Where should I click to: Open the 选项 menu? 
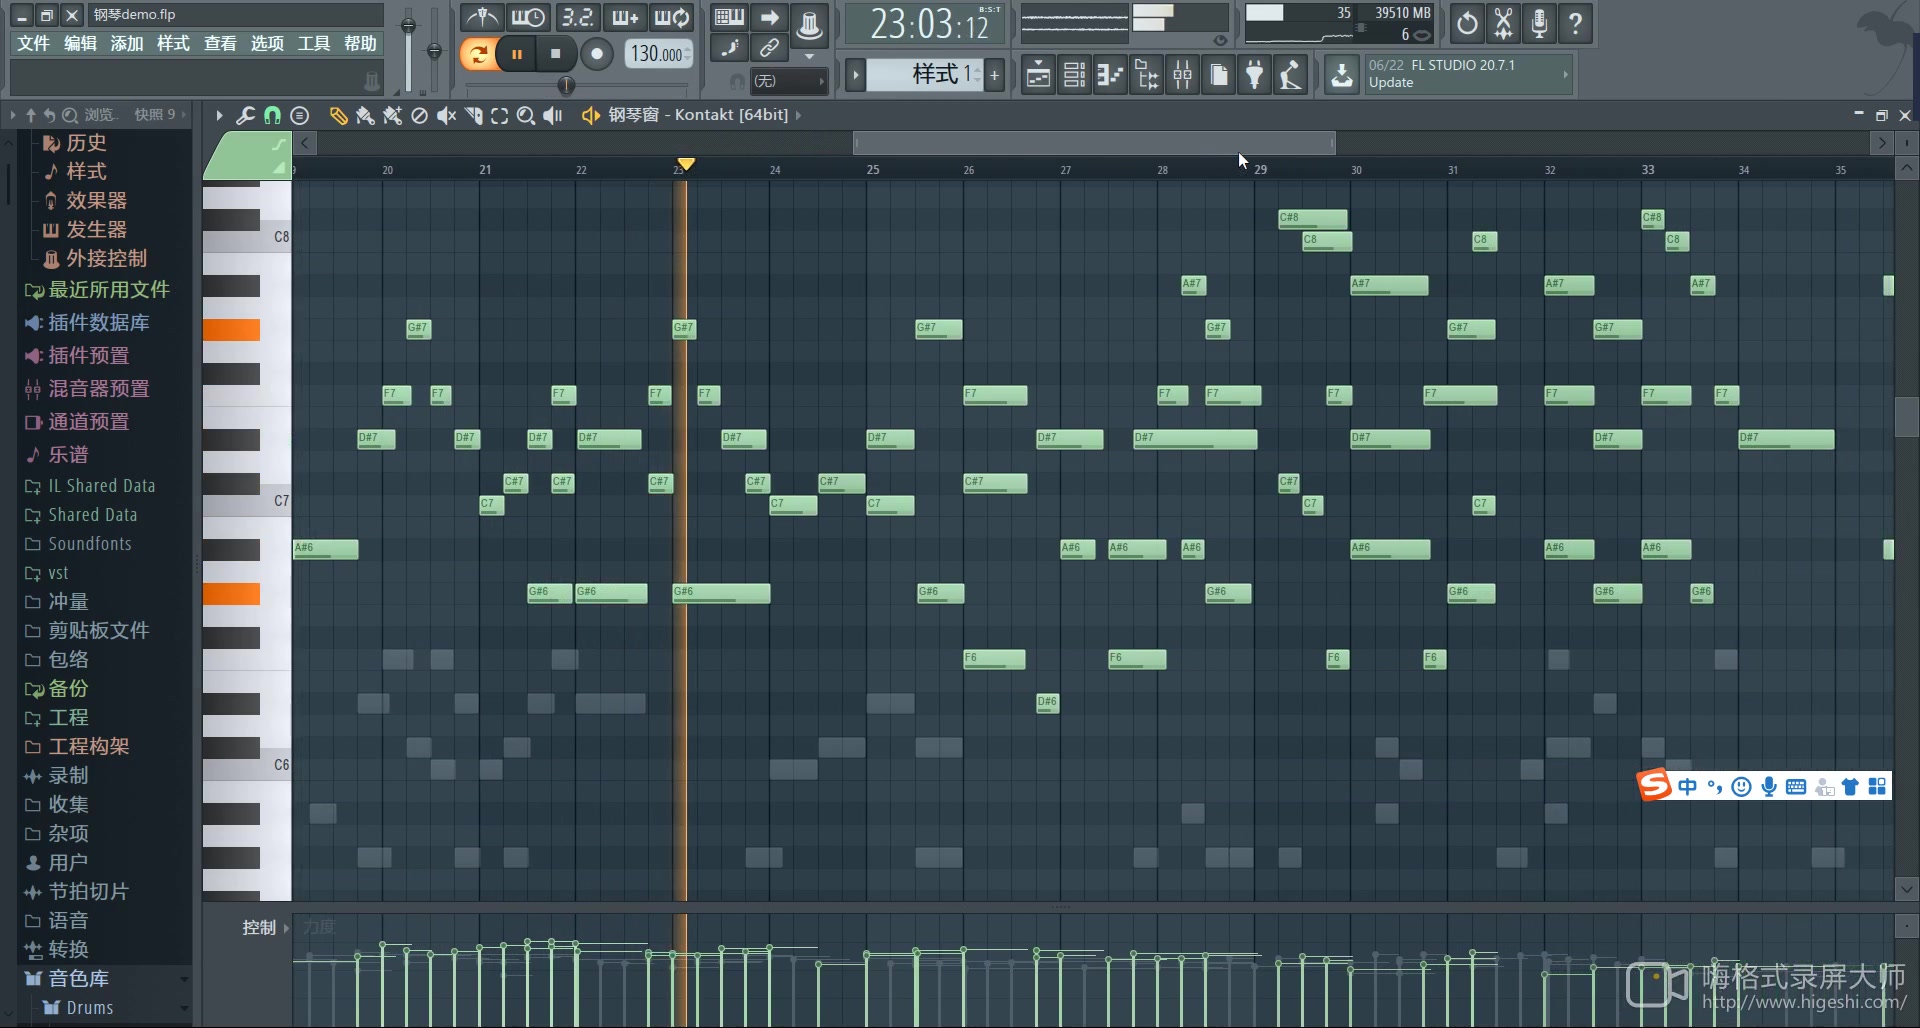pos(267,44)
